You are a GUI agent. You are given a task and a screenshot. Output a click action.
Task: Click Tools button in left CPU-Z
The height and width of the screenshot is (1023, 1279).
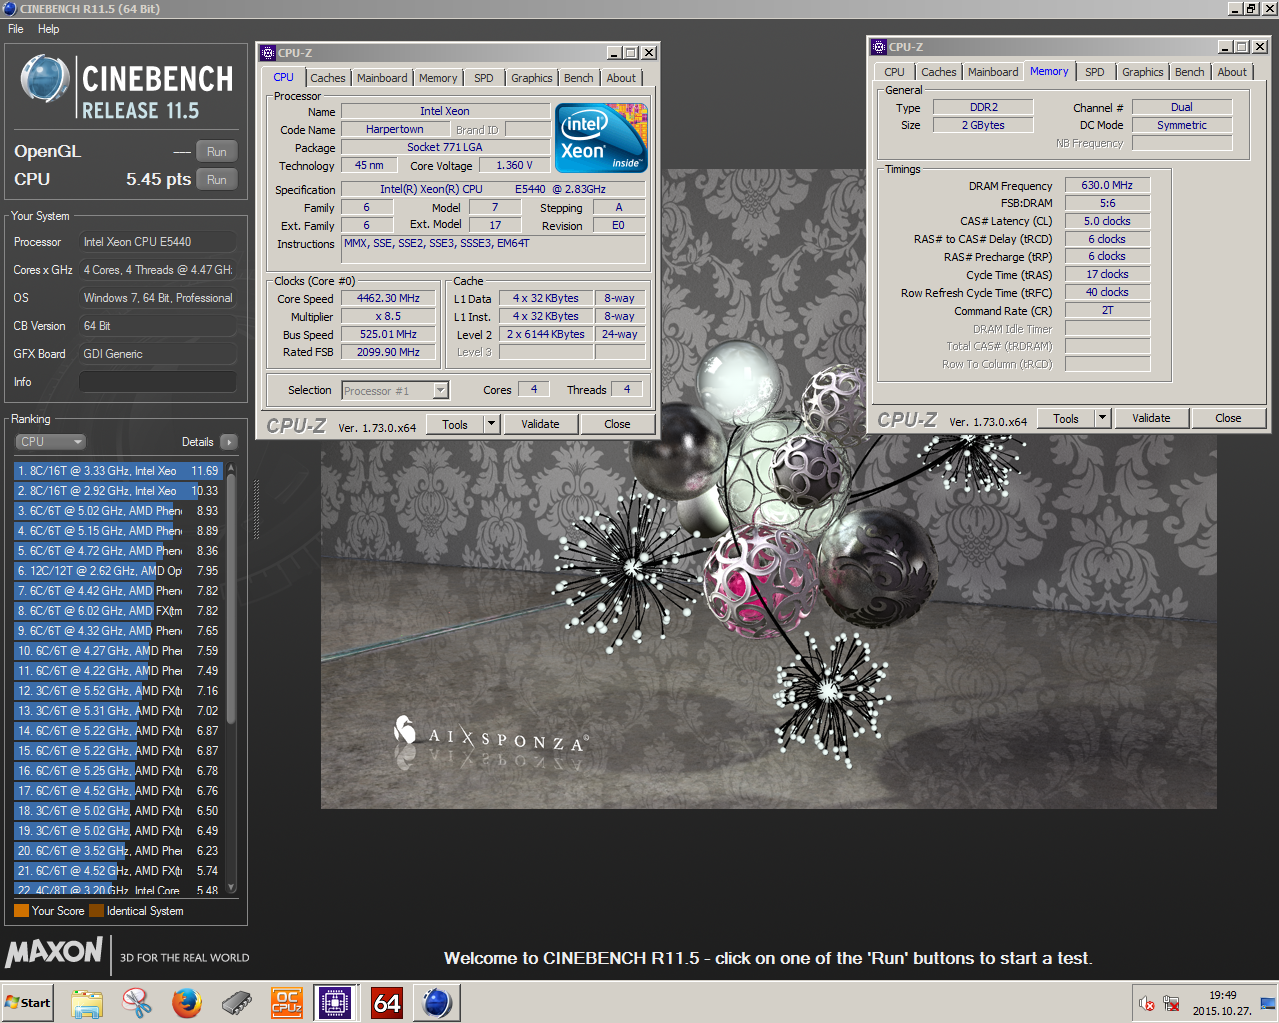click(x=455, y=424)
